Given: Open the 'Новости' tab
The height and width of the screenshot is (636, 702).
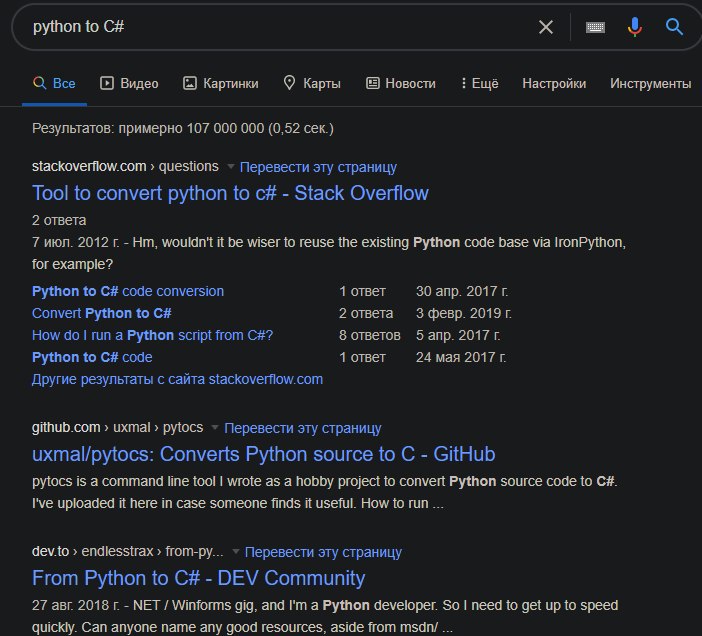Looking at the screenshot, I should coord(401,83).
